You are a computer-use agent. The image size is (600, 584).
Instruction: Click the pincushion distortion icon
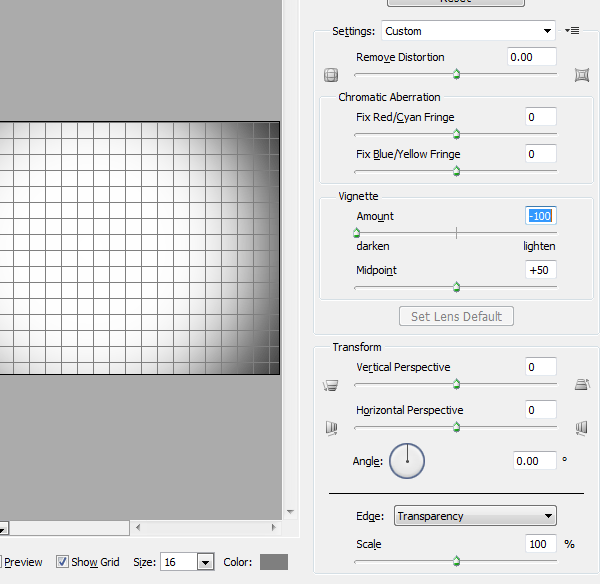(582, 75)
